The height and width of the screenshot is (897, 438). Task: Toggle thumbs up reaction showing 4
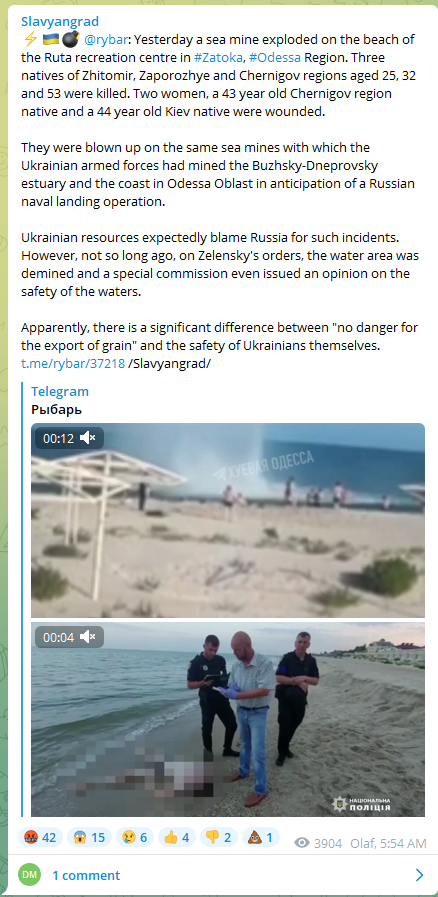(x=177, y=838)
